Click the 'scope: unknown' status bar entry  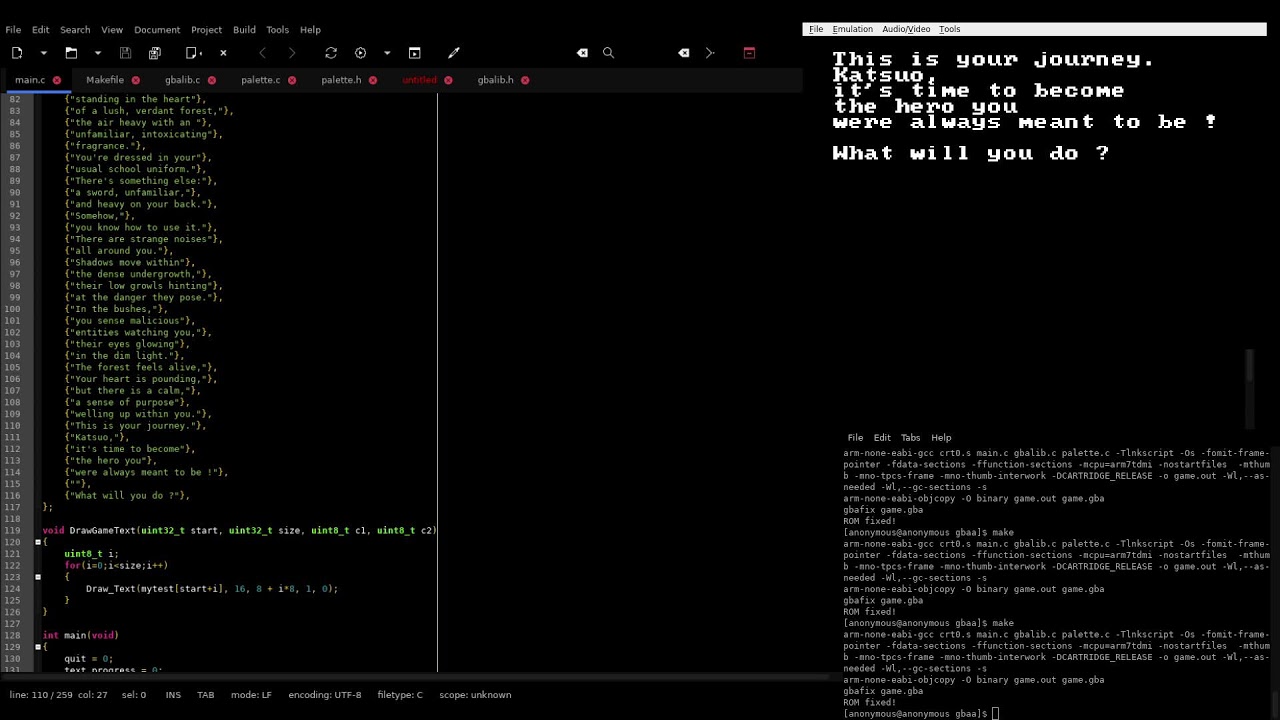pyautogui.click(x=475, y=695)
